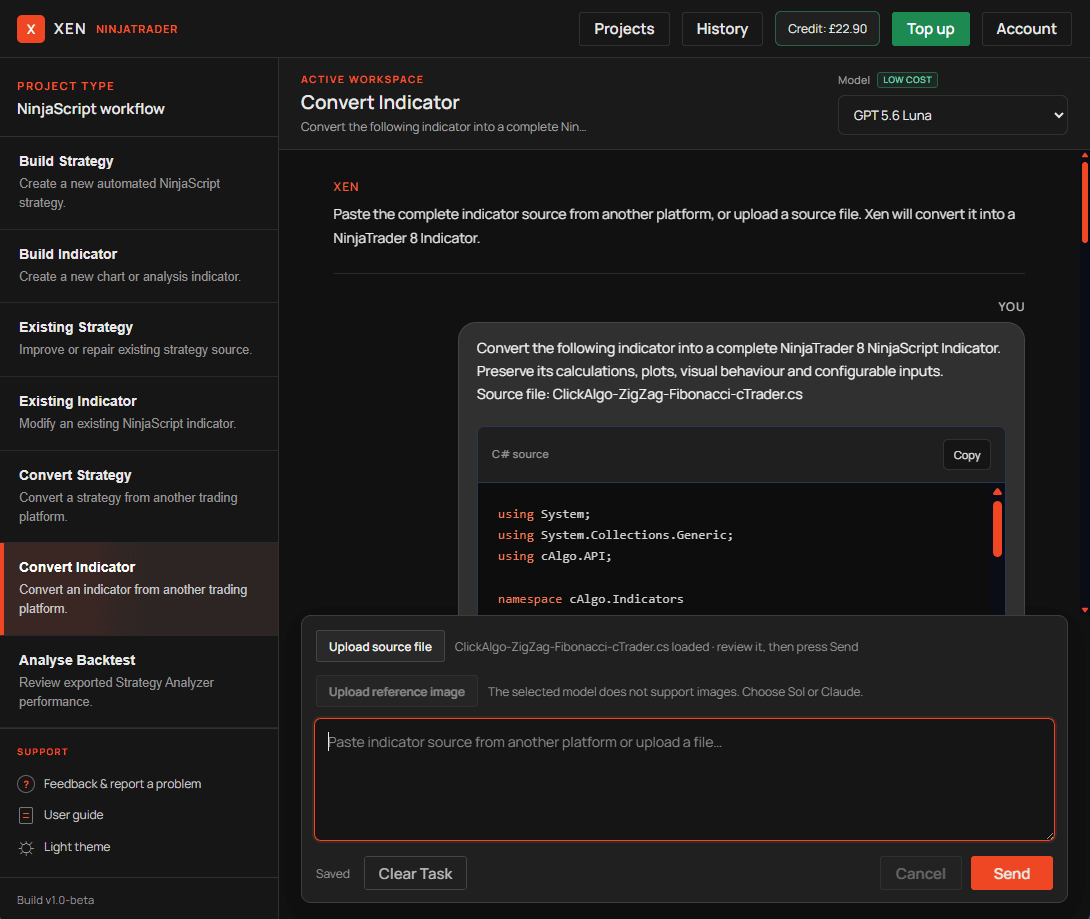Click the code line 'using System.Collections.Generic;'
This screenshot has height=919, width=1090.
click(x=615, y=535)
